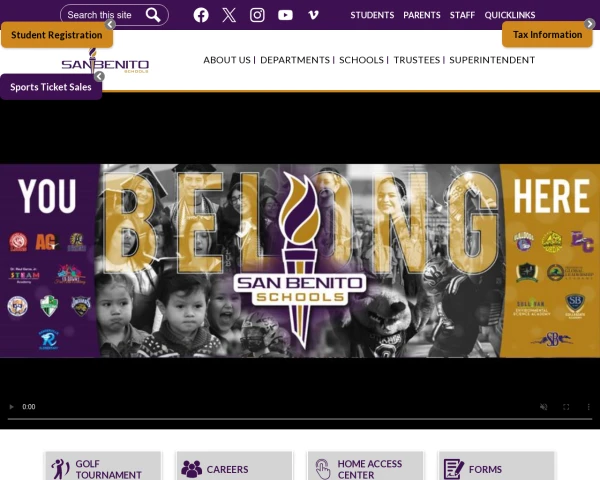Click the Home Access hand icon
This screenshot has height=480, width=600.
[323, 469]
